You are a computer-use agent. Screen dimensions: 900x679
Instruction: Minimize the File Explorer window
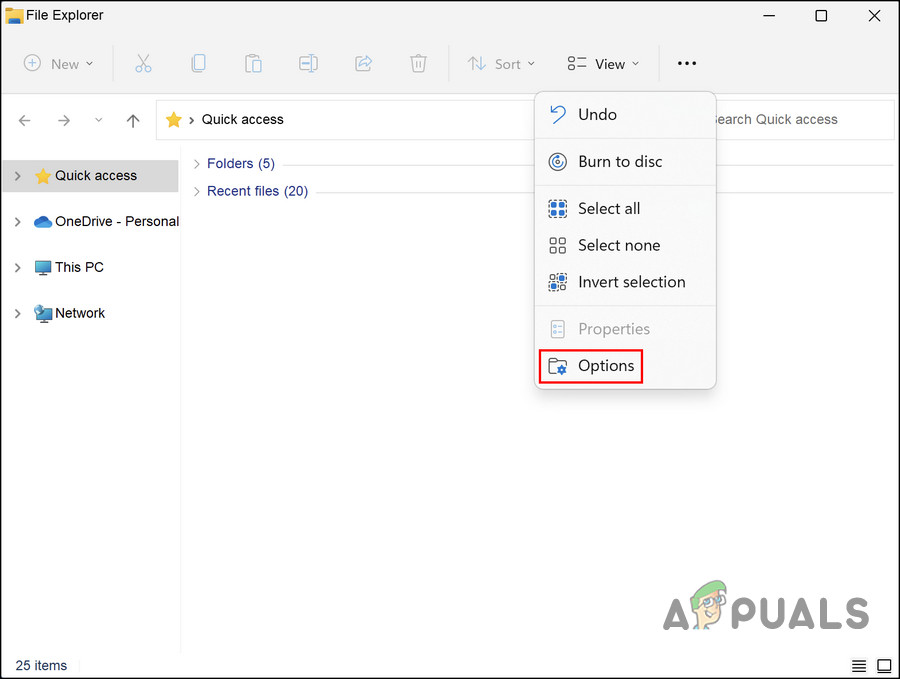pyautogui.click(x=769, y=15)
